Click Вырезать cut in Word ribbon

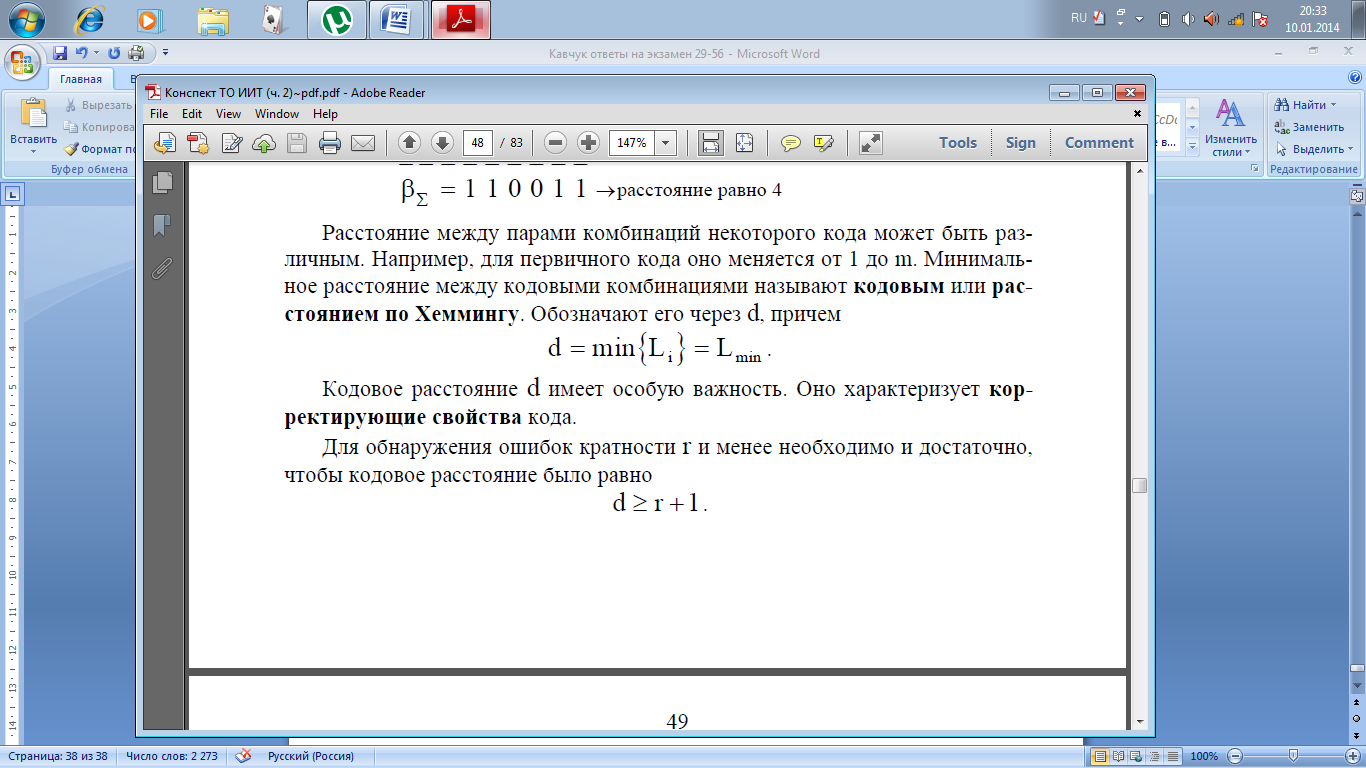(x=99, y=105)
